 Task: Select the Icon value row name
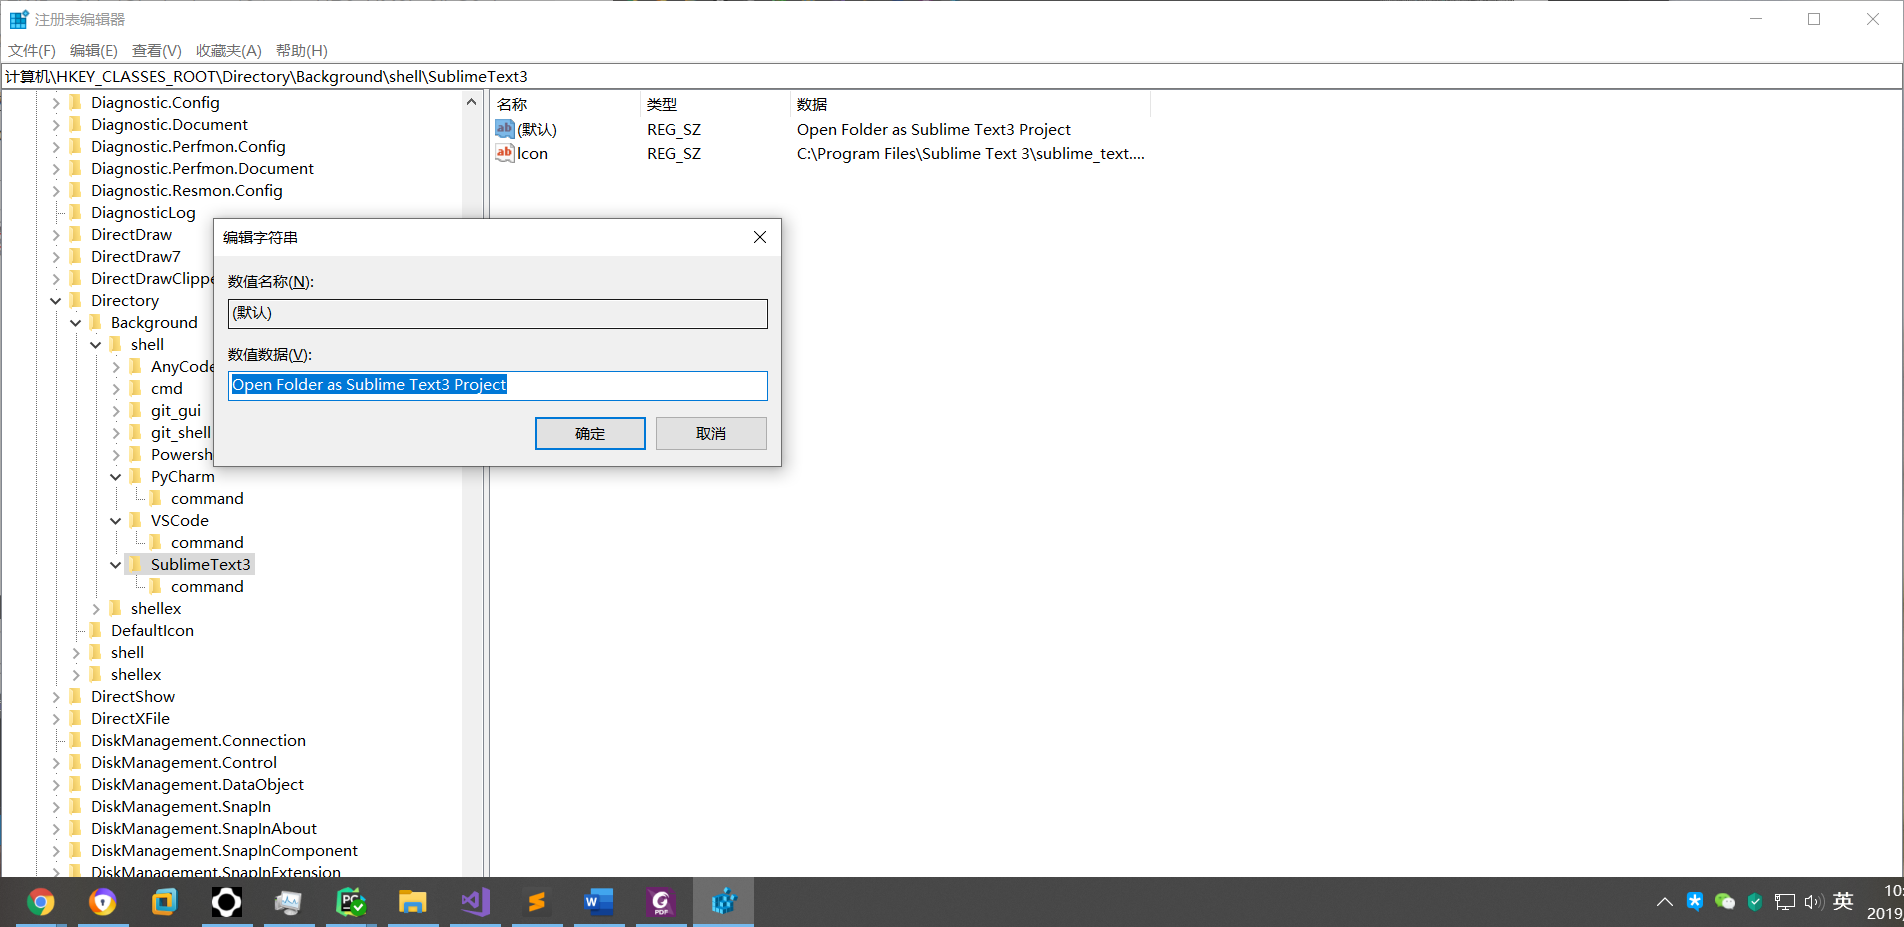click(x=532, y=153)
